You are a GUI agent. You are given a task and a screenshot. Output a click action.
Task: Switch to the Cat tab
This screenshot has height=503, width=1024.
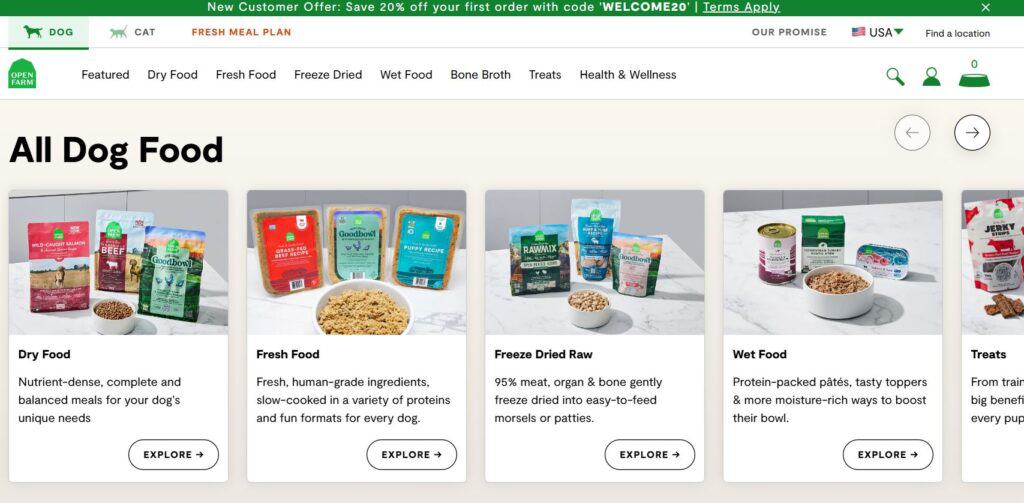pos(133,32)
